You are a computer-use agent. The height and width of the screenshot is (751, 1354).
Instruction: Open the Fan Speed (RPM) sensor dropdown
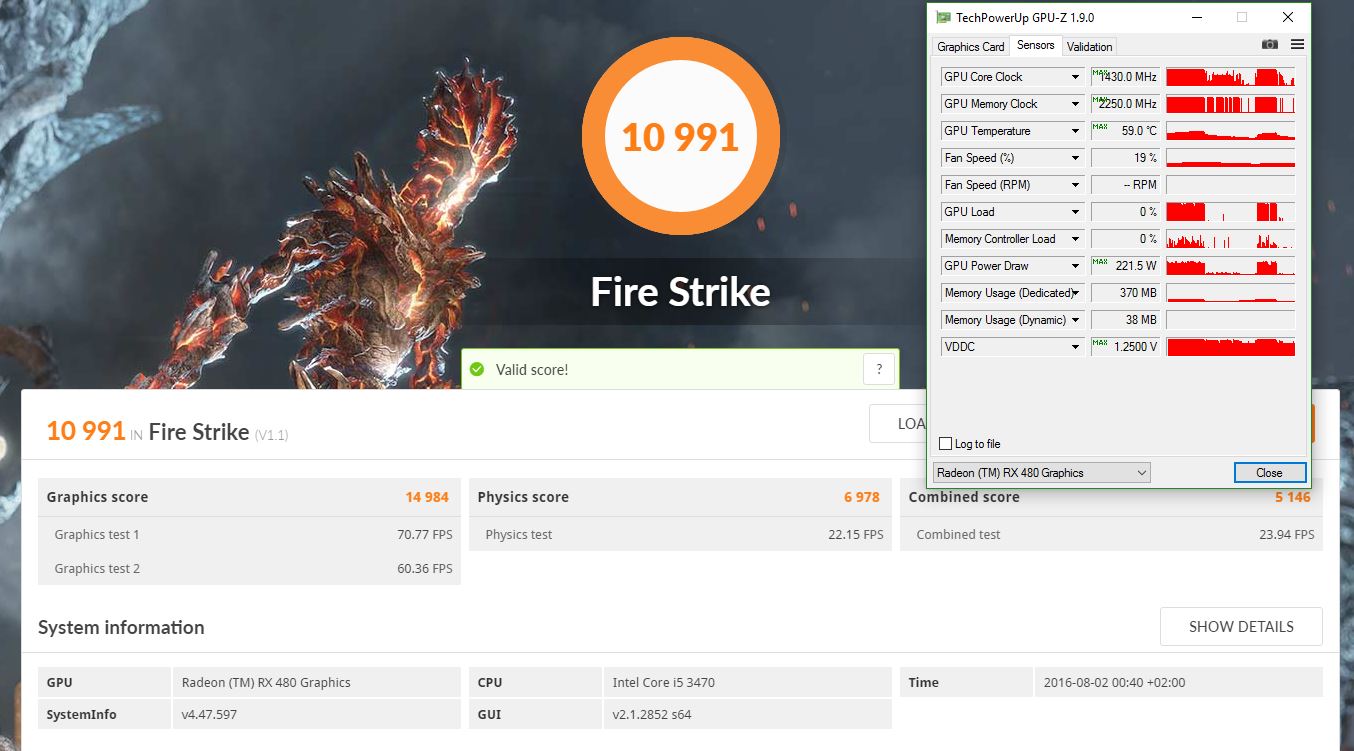pyautogui.click(x=1076, y=185)
